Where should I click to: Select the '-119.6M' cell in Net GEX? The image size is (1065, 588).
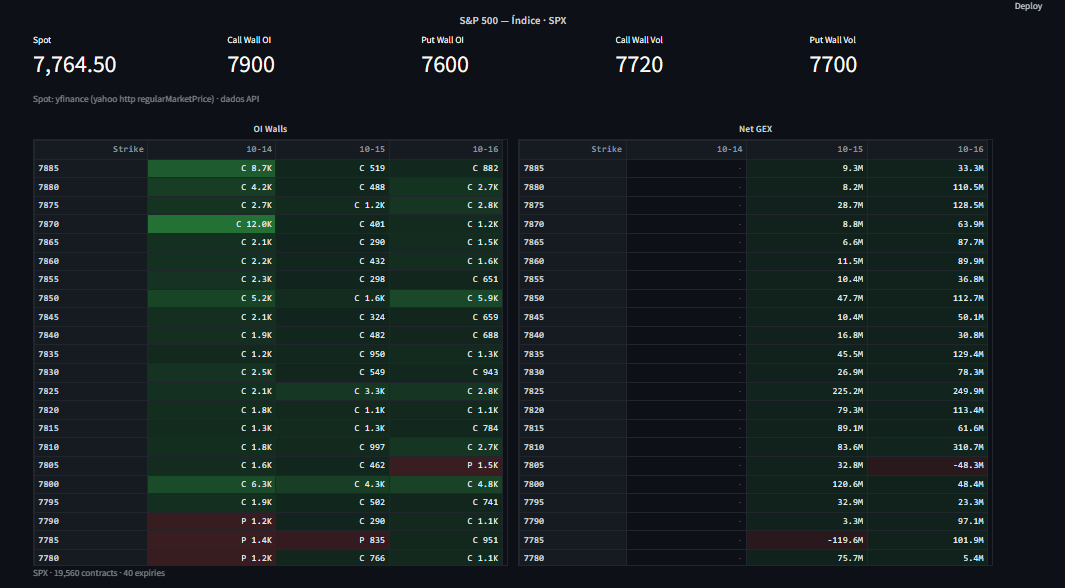[807, 540]
